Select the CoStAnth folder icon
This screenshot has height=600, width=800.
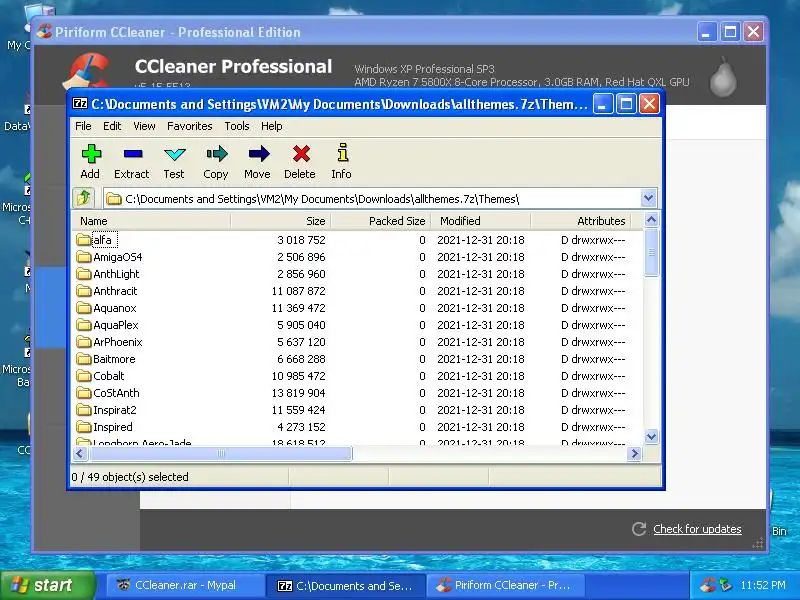84,393
